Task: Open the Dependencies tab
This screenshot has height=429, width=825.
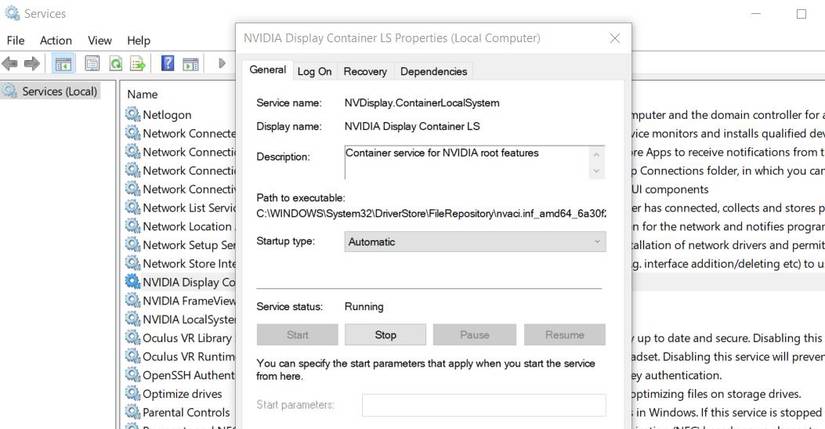Action: click(x=433, y=71)
